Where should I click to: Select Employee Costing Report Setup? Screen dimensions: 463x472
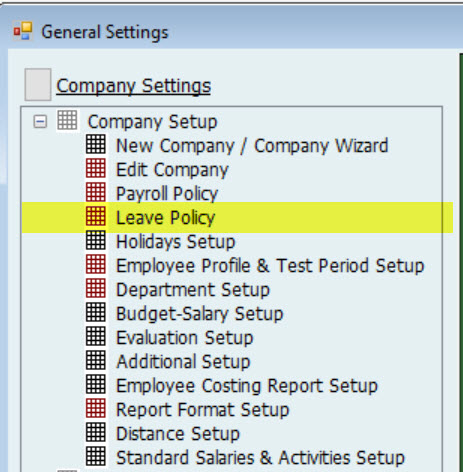click(247, 386)
